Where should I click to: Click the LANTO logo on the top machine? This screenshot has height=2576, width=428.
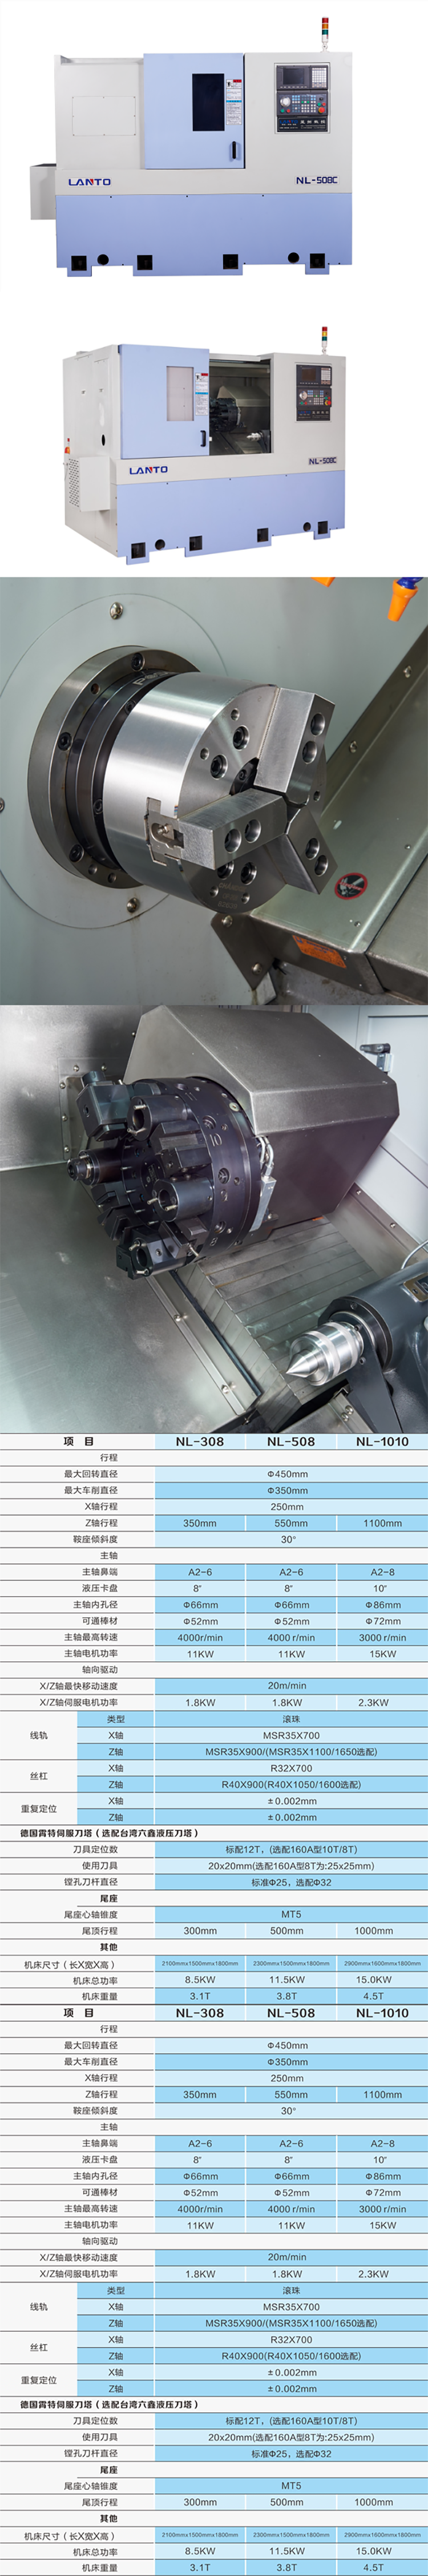(89, 182)
